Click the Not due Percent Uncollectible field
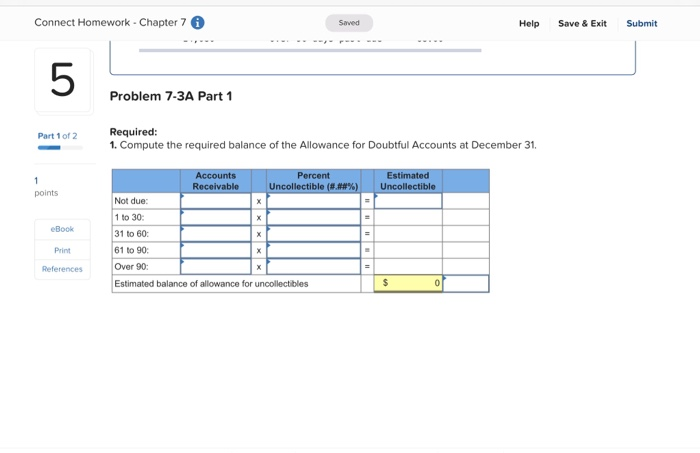This screenshot has height=453, width=700. tap(313, 201)
